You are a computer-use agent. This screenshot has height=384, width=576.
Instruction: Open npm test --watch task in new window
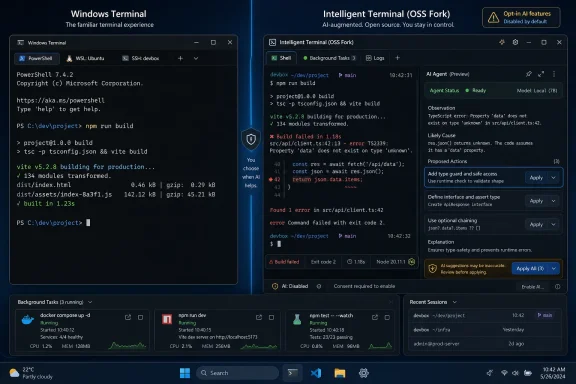(x=375, y=317)
